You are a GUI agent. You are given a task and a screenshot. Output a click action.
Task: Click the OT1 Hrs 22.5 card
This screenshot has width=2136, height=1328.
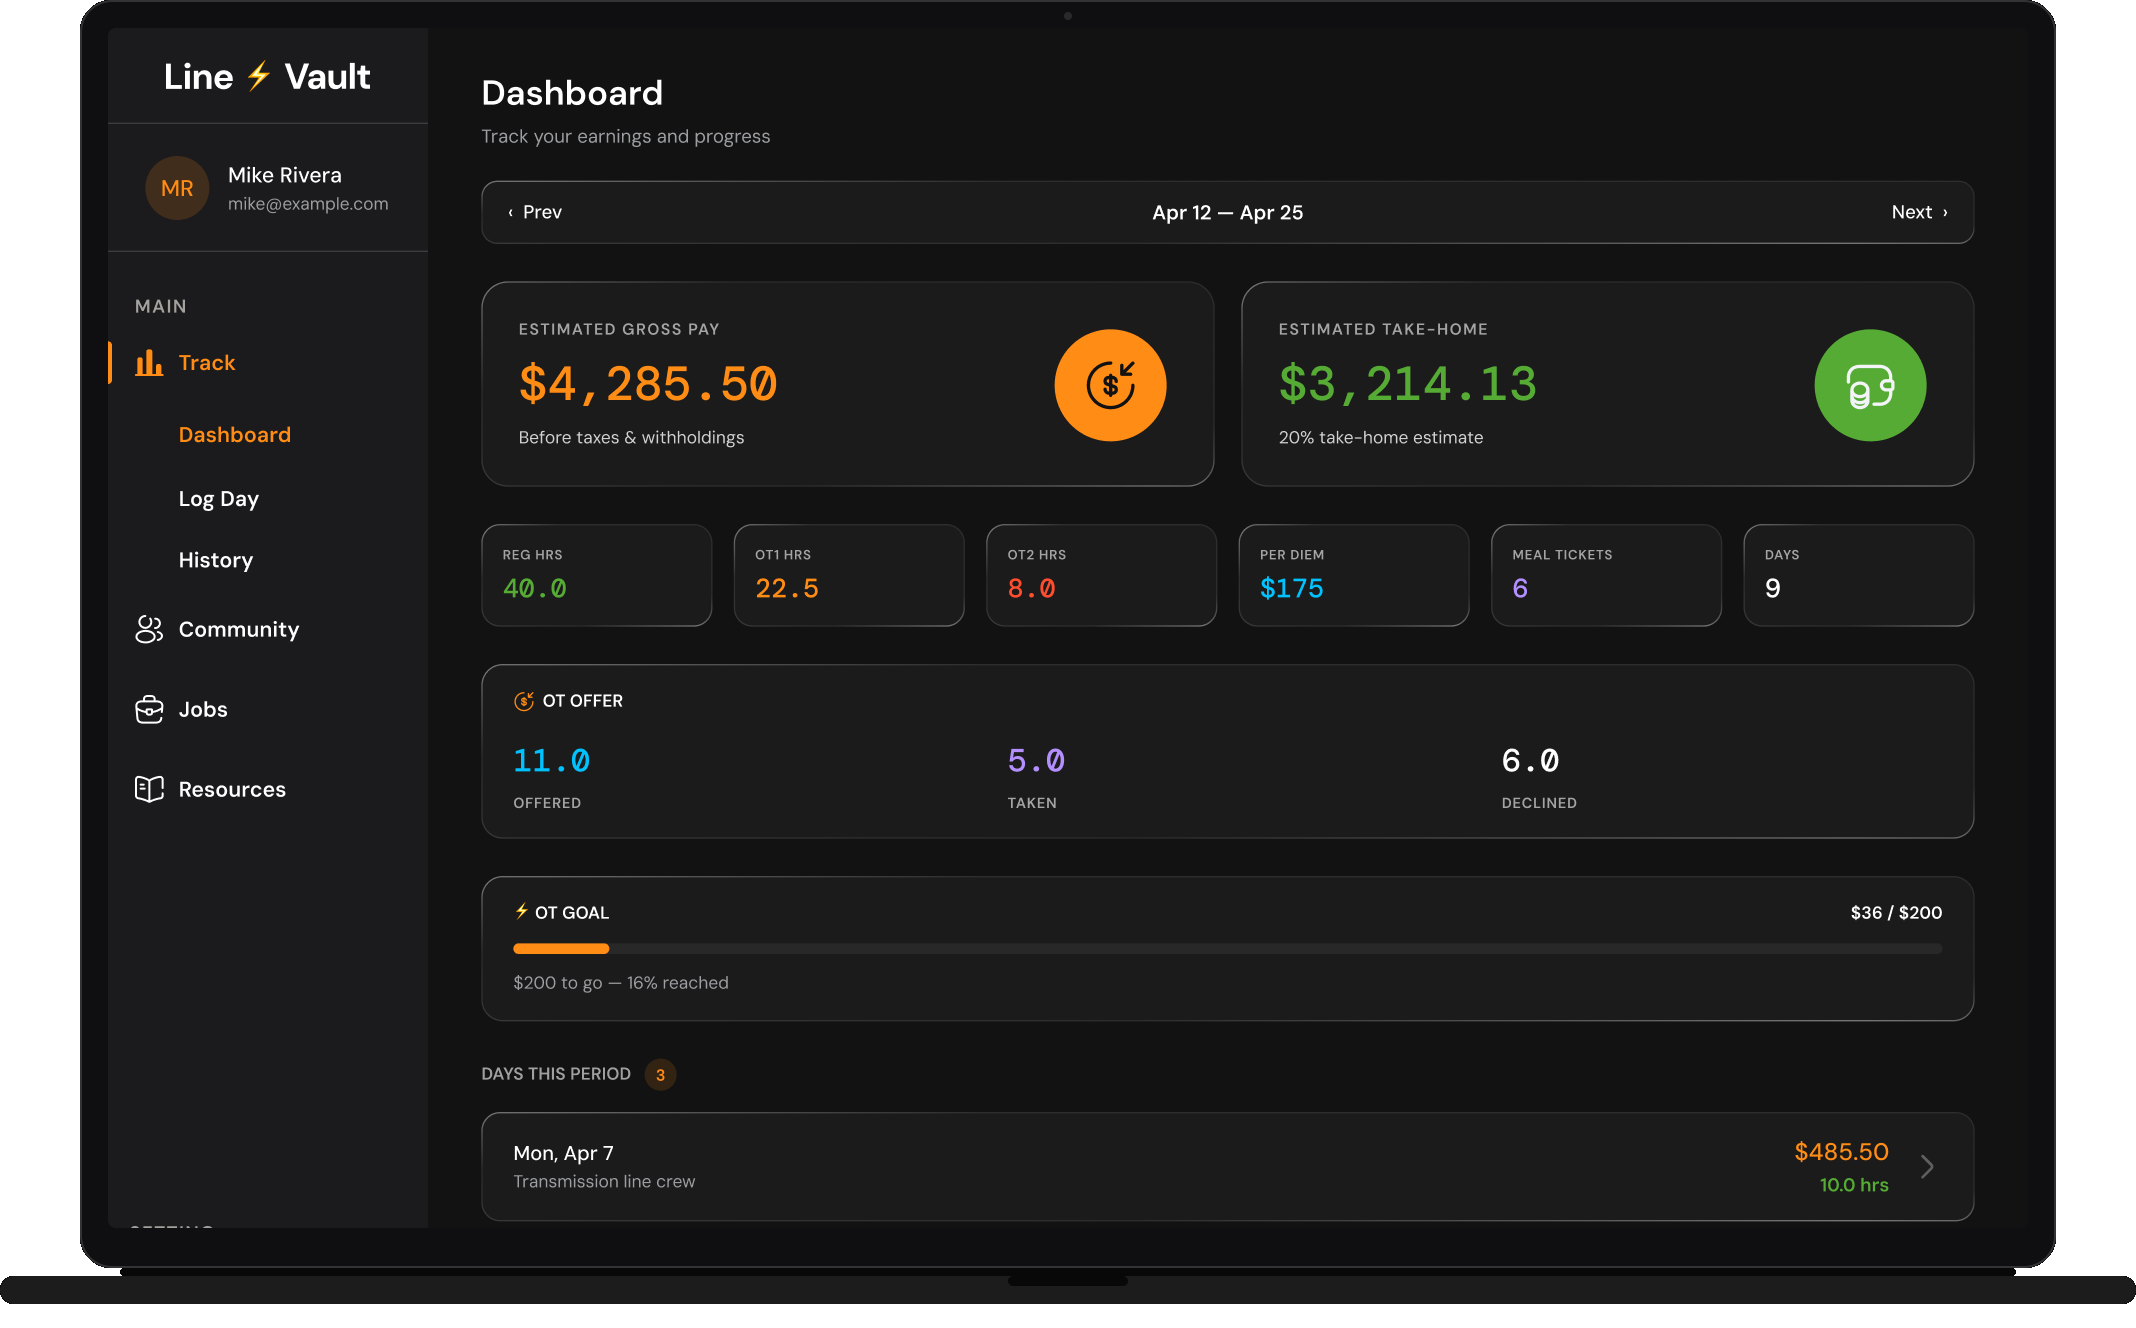coord(849,575)
